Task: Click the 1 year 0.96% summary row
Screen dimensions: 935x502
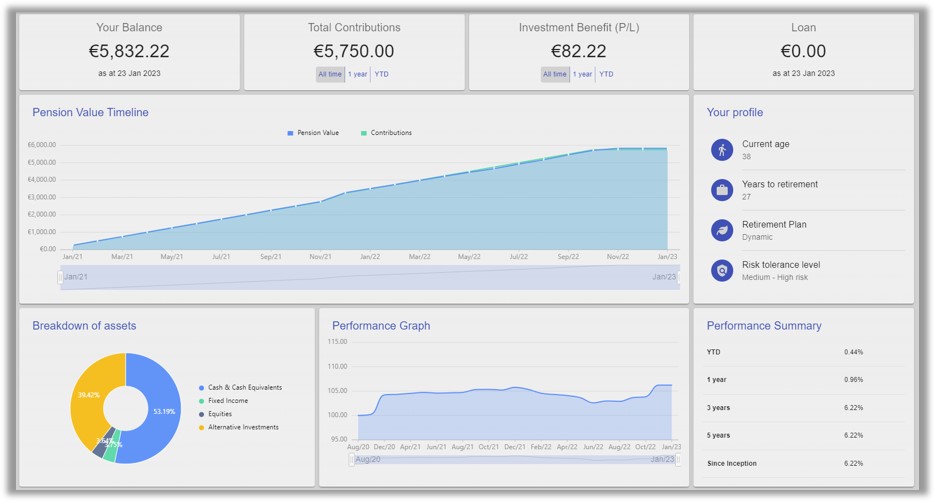Action: (x=805, y=380)
